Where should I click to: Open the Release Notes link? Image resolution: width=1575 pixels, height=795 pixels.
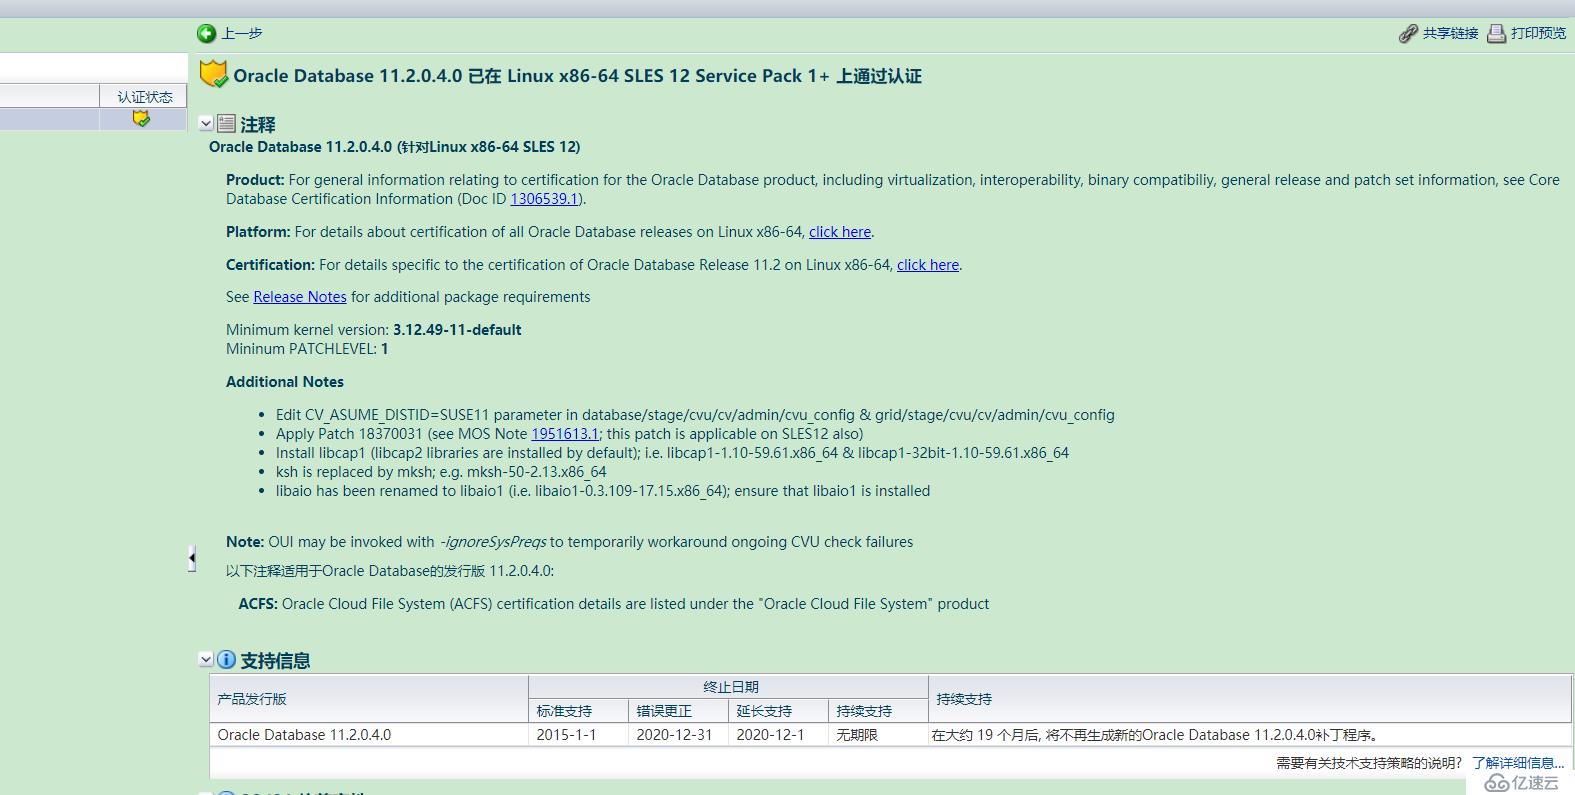300,297
